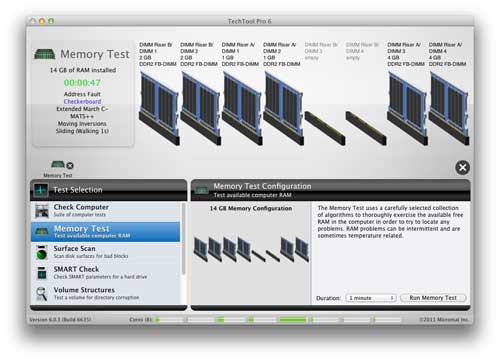The width and height of the screenshot is (500, 361).
Task: Zoom the TechTool Pro window
Action: click(51, 21)
